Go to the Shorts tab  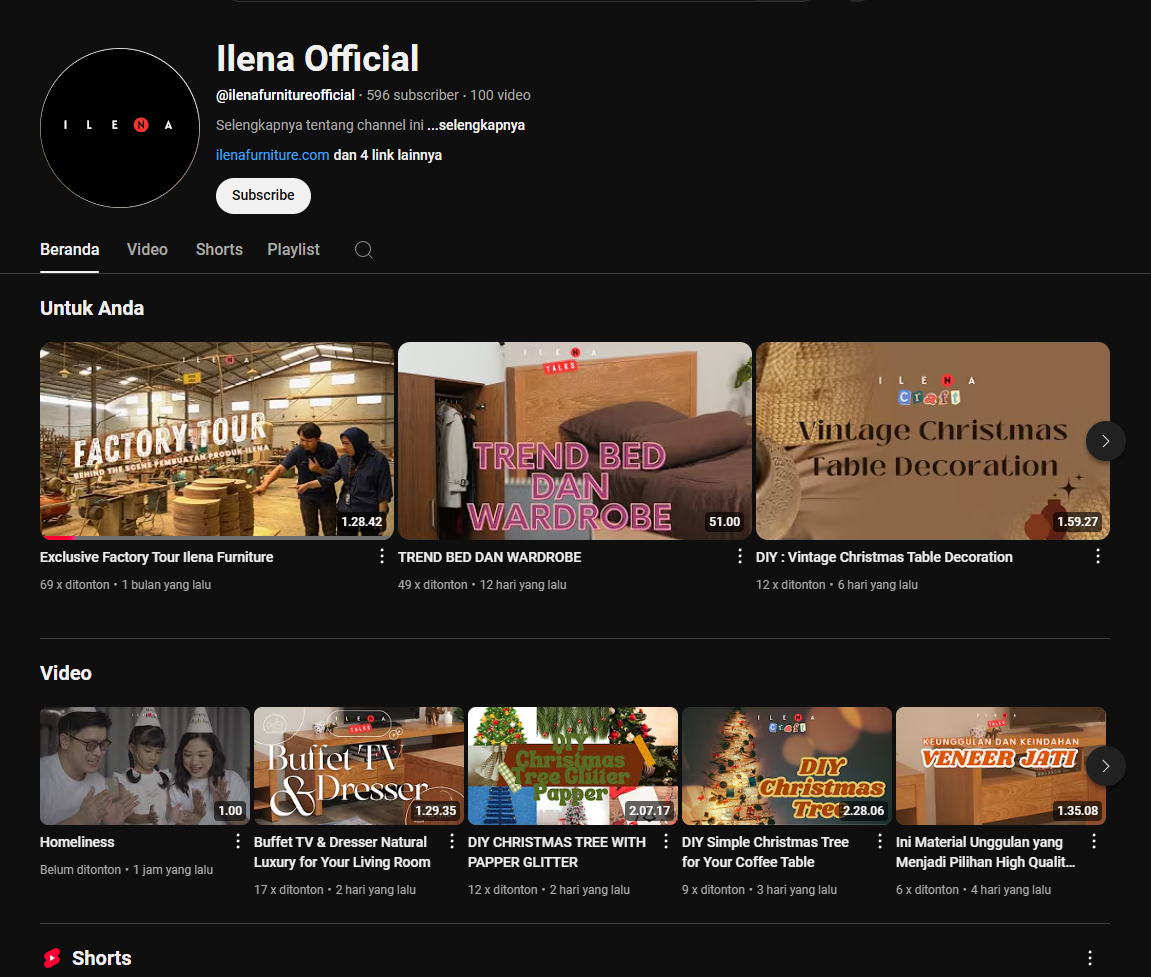[x=219, y=250]
